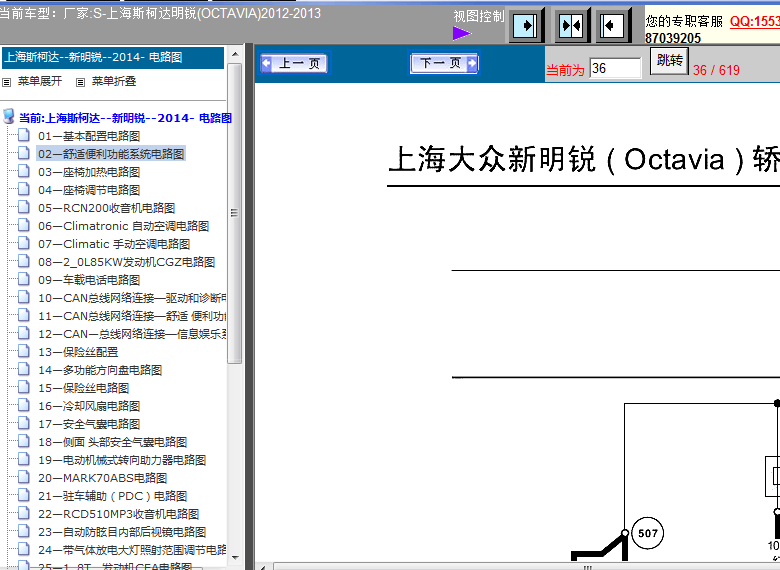The image size is (780, 570).
Task: Open 16—冷却风扇电路图
Action: (x=89, y=406)
